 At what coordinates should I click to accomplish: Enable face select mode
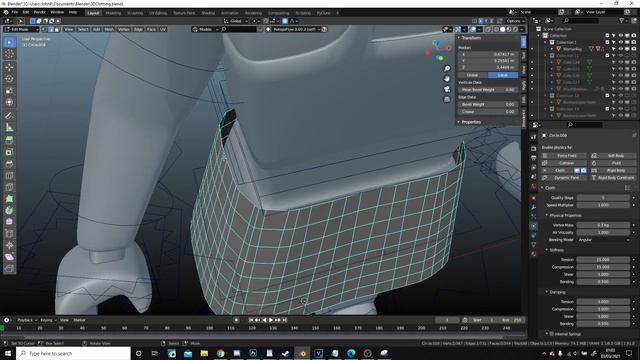tap(57, 29)
